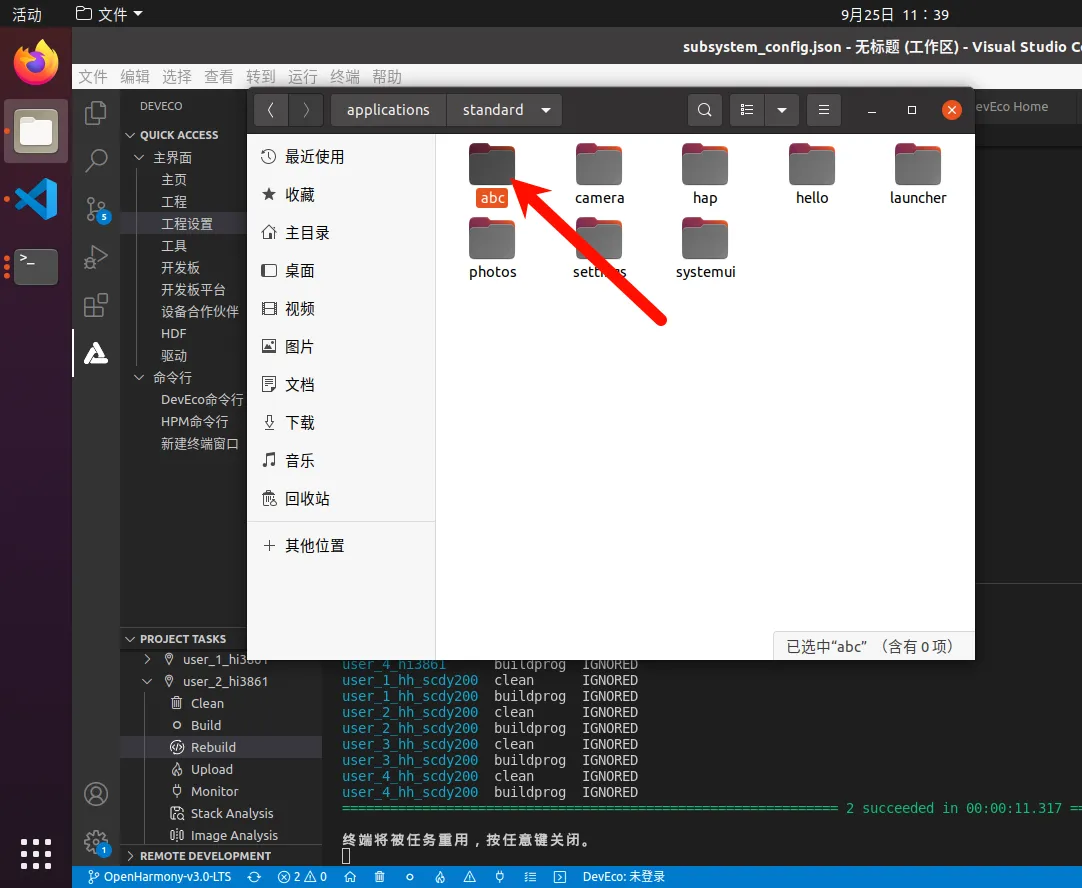The image size is (1082, 888).
Task: Open the 查看 menu
Action: [219, 77]
